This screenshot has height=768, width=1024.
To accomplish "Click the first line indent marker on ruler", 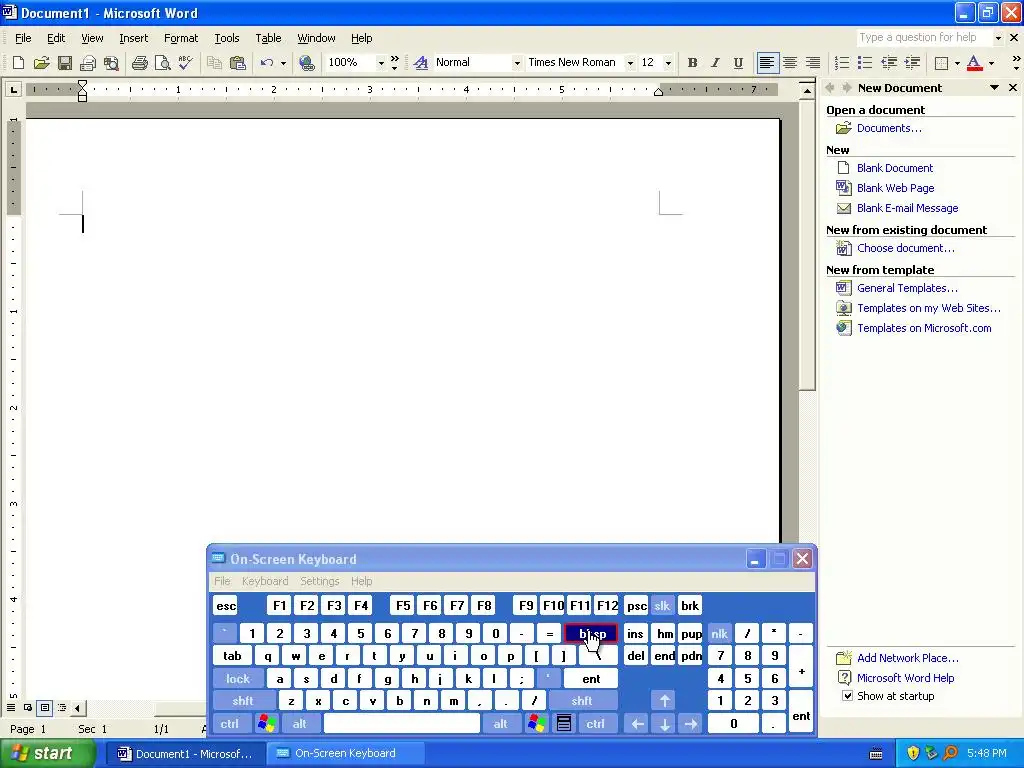I will point(82,84).
